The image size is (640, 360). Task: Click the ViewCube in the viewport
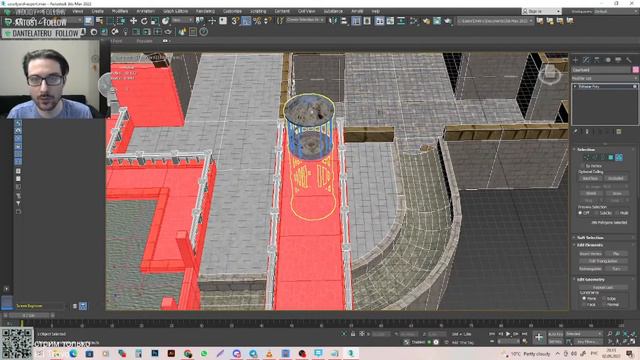[x=550, y=73]
